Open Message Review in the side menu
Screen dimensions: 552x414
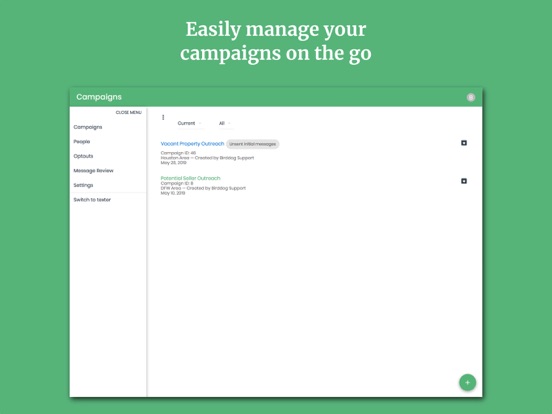coord(93,171)
